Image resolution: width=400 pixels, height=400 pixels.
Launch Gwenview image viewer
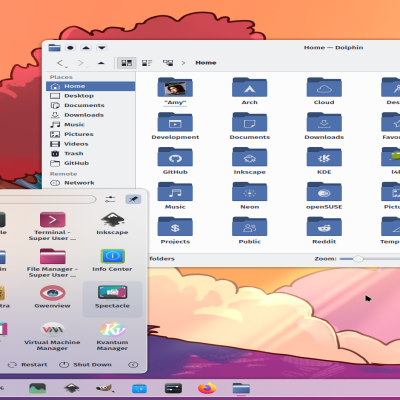[x=52, y=297]
